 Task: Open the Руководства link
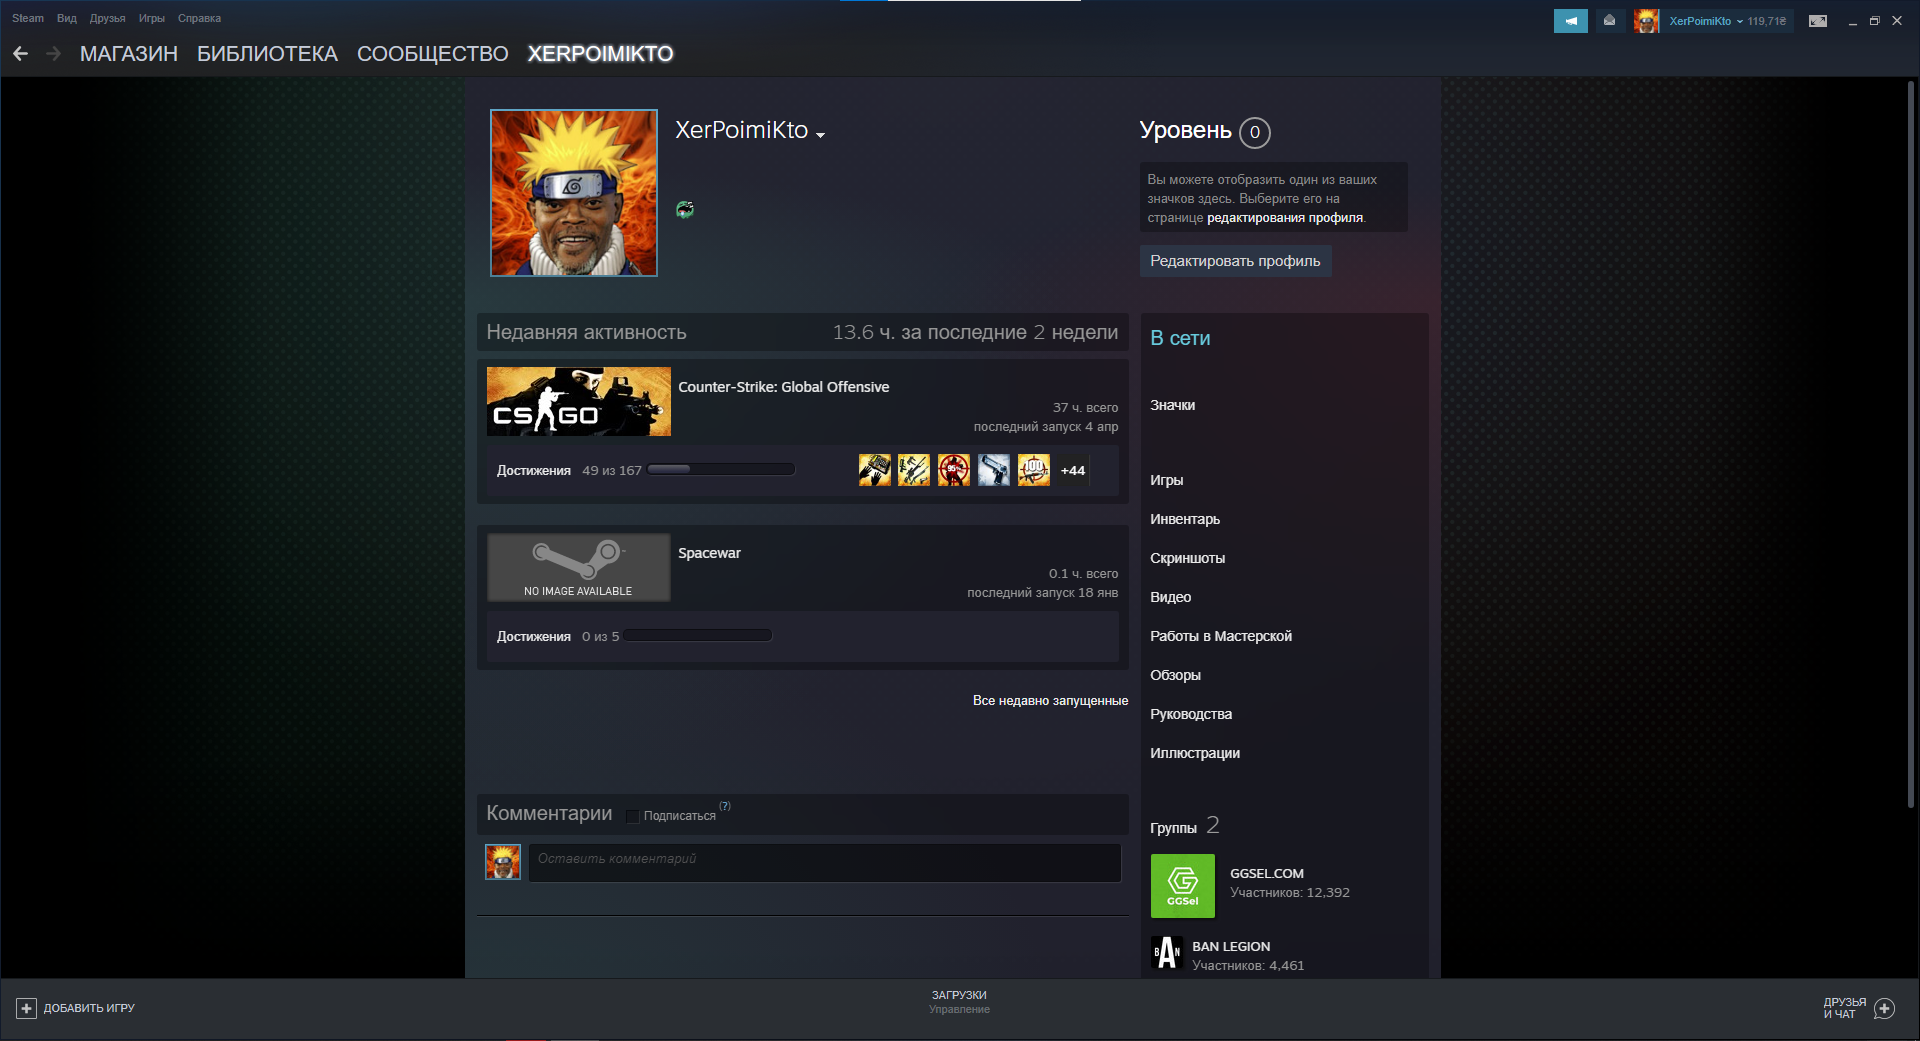tap(1191, 714)
